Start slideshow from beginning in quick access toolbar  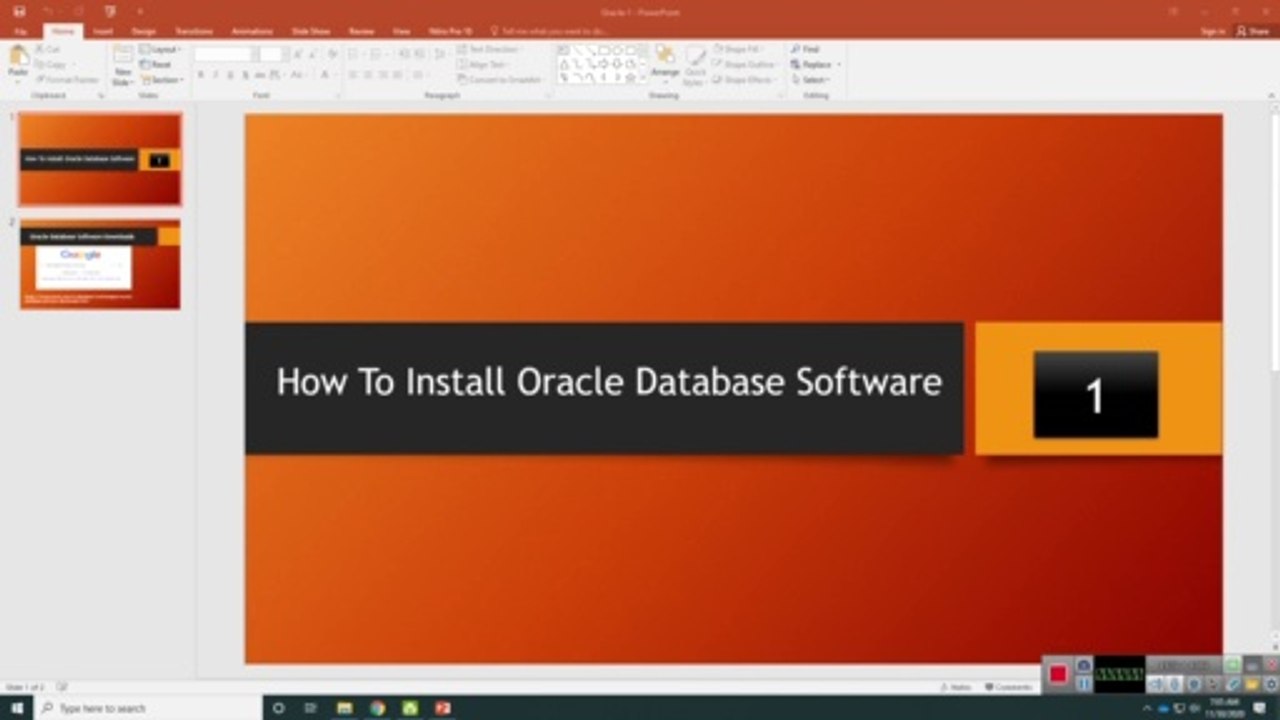(110, 11)
